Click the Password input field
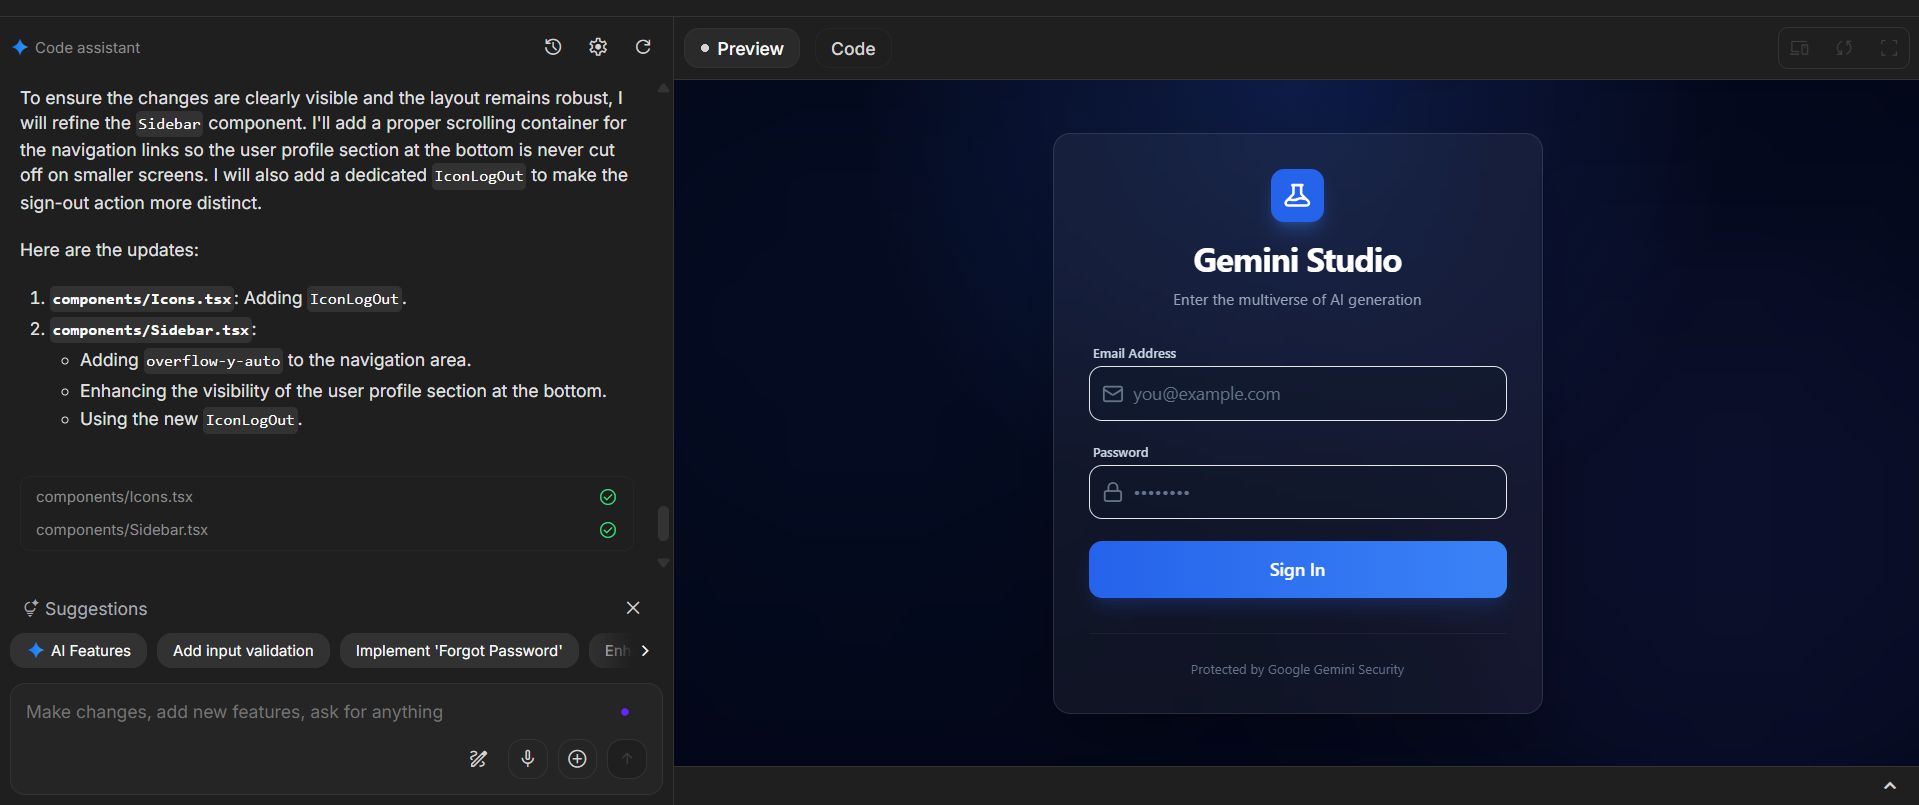This screenshot has height=805, width=1919. tap(1297, 492)
